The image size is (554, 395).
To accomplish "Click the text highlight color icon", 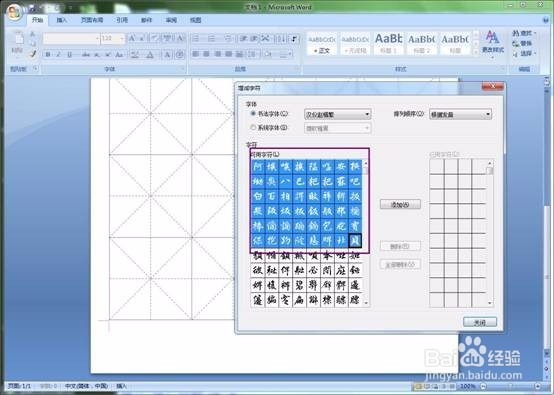I will click(x=135, y=54).
